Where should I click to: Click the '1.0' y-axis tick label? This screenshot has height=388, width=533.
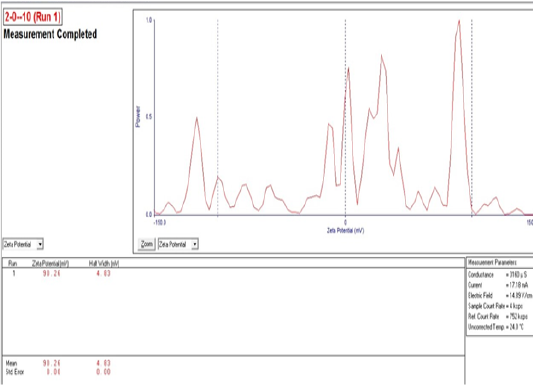tap(149, 20)
